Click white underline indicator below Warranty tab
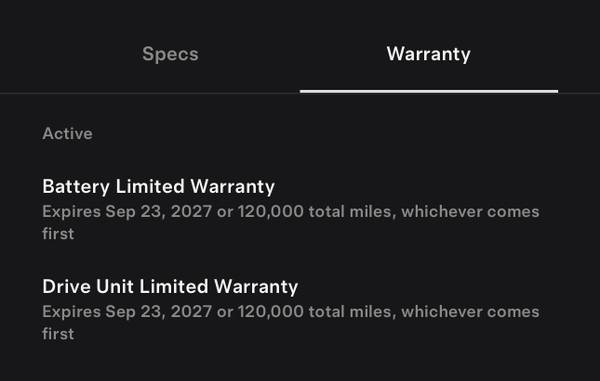Viewport: 600px width, 381px height. click(429, 91)
